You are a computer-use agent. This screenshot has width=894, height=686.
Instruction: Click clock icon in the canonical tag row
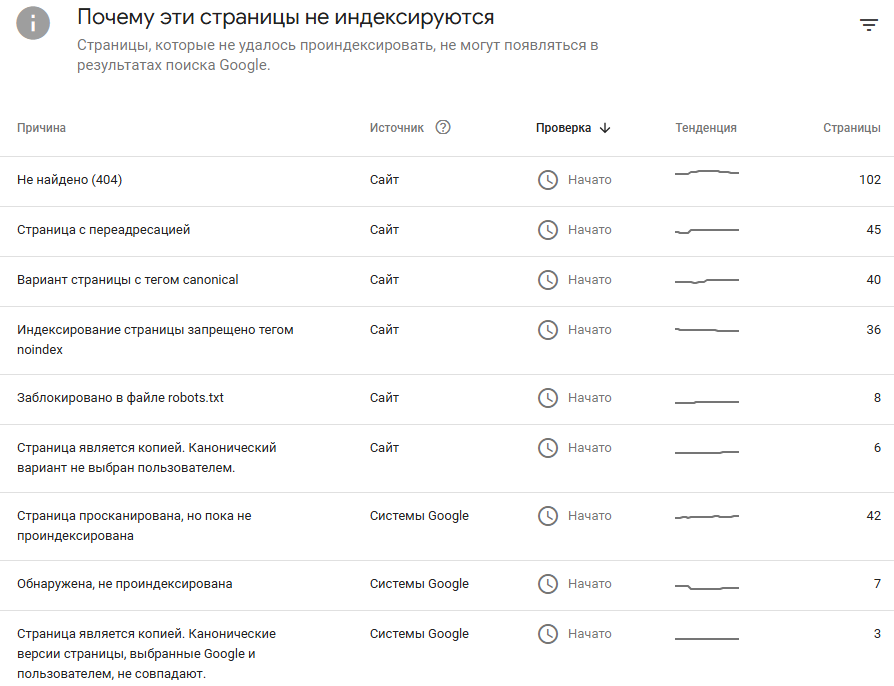click(548, 280)
